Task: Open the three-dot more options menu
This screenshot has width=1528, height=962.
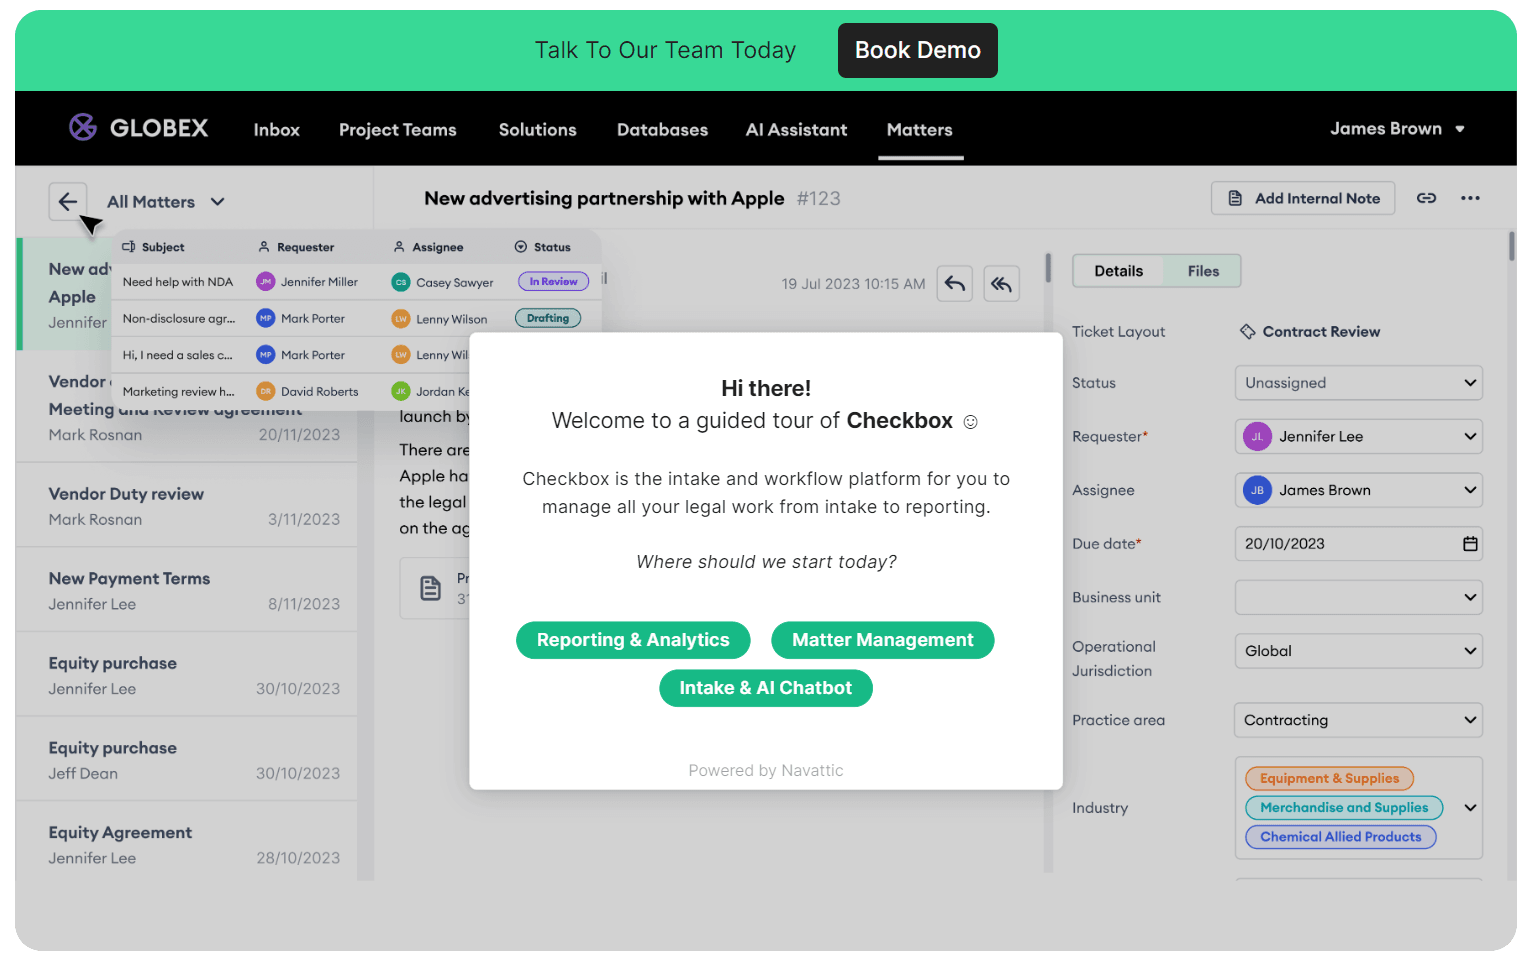Action: pos(1470,198)
